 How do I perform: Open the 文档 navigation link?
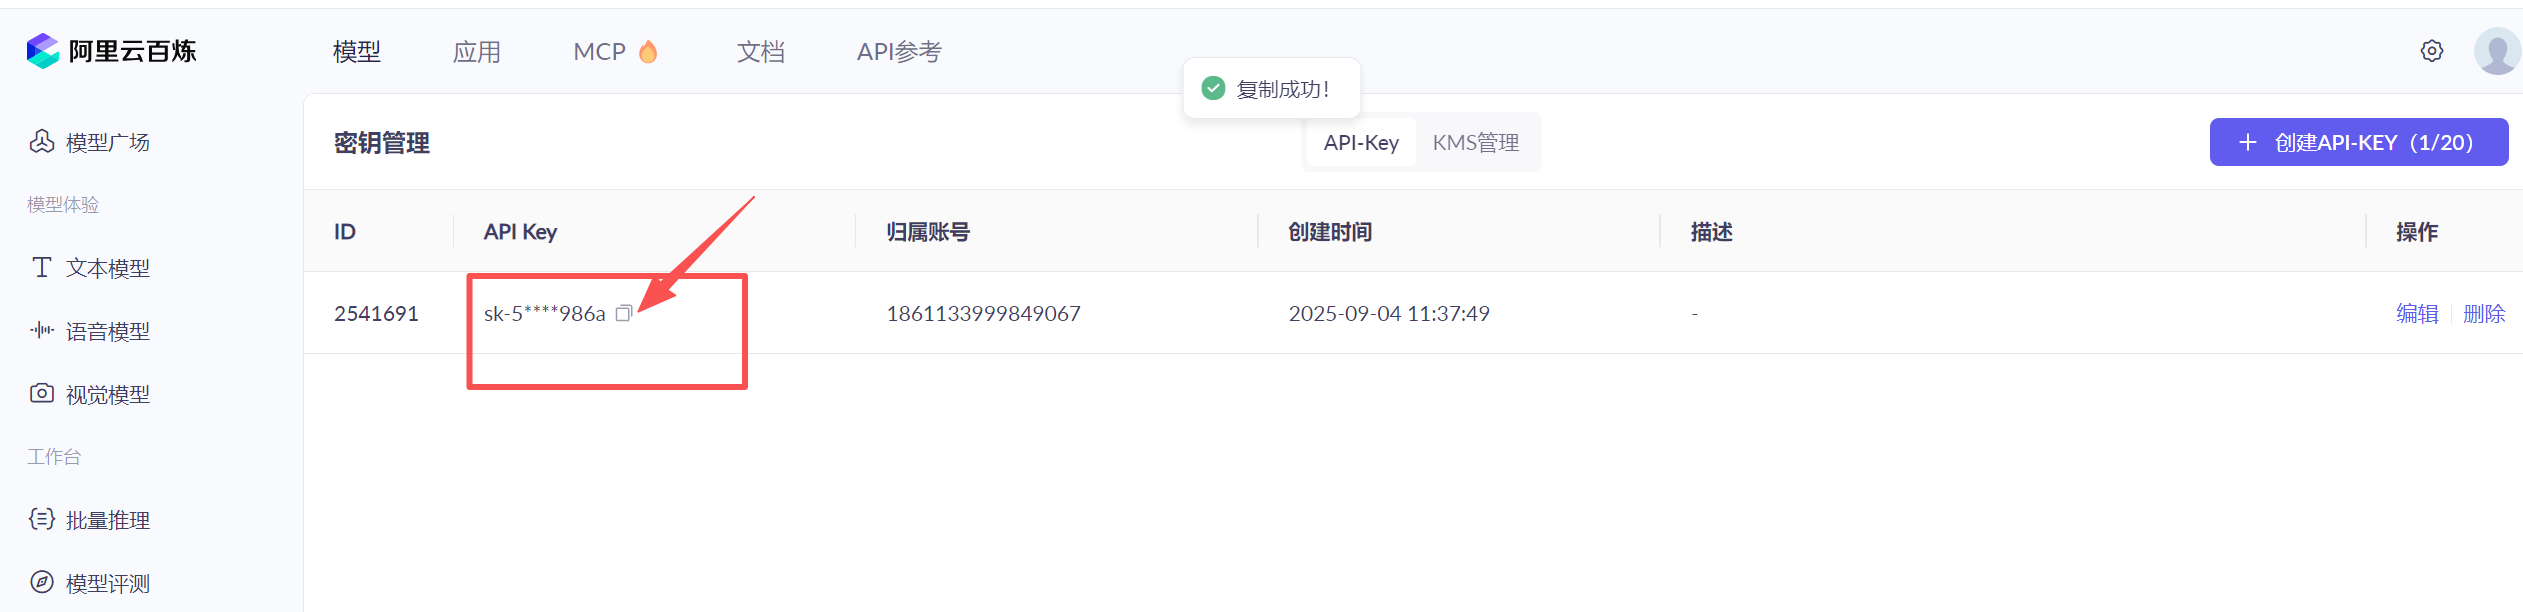[761, 52]
